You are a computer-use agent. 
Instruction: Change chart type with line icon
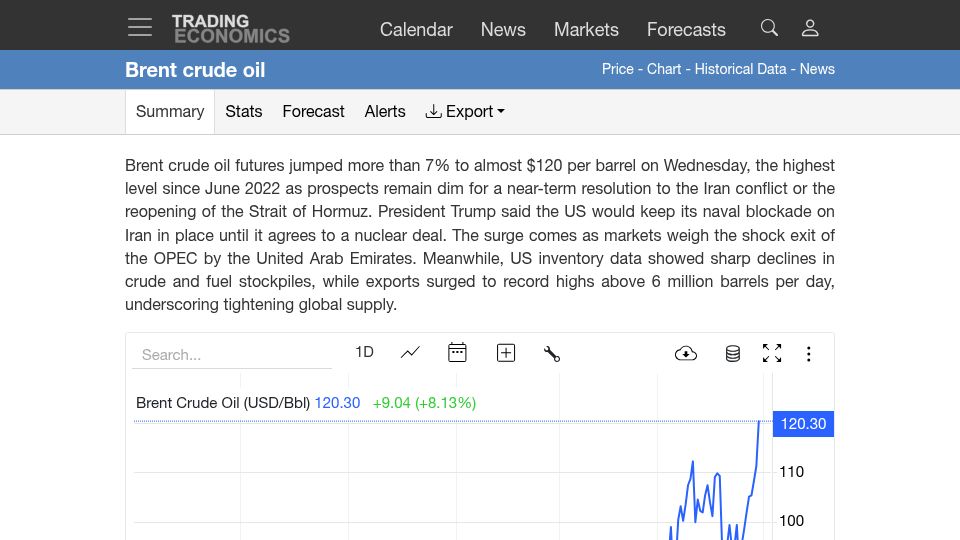point(410,353)
